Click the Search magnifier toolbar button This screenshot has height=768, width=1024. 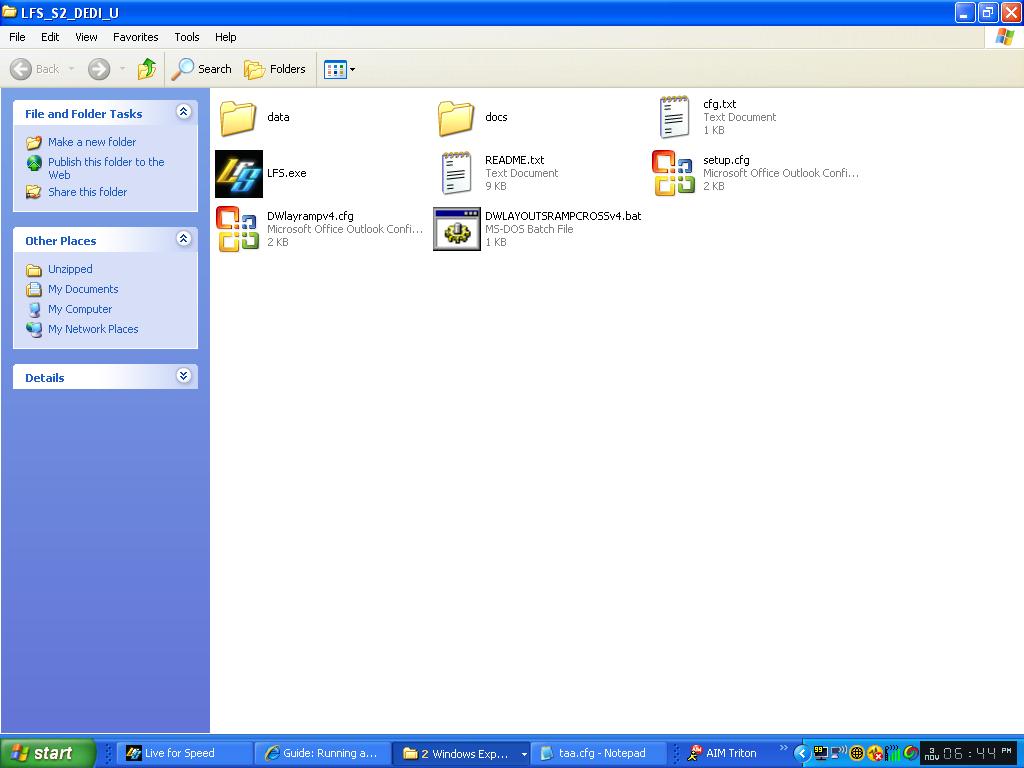pyautogui.click(x=202, y=69)
